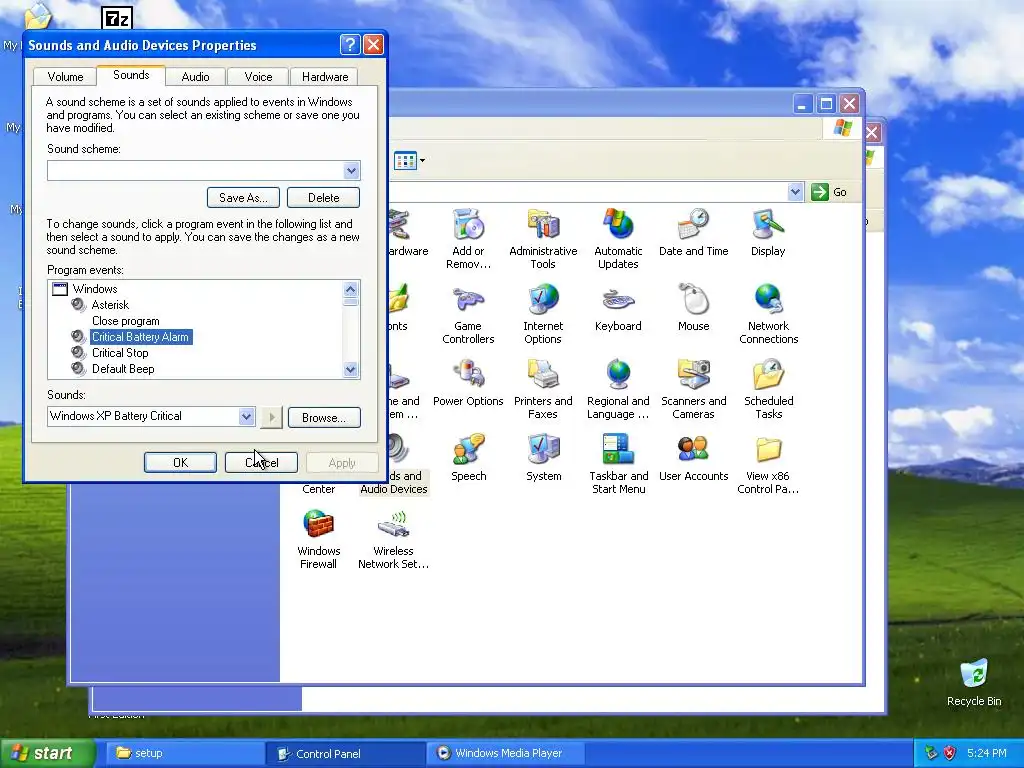Click Program events scroll down arrow
Image resolution: width=1024 pixels, height=768 pixels.
(x=351, y=370)
